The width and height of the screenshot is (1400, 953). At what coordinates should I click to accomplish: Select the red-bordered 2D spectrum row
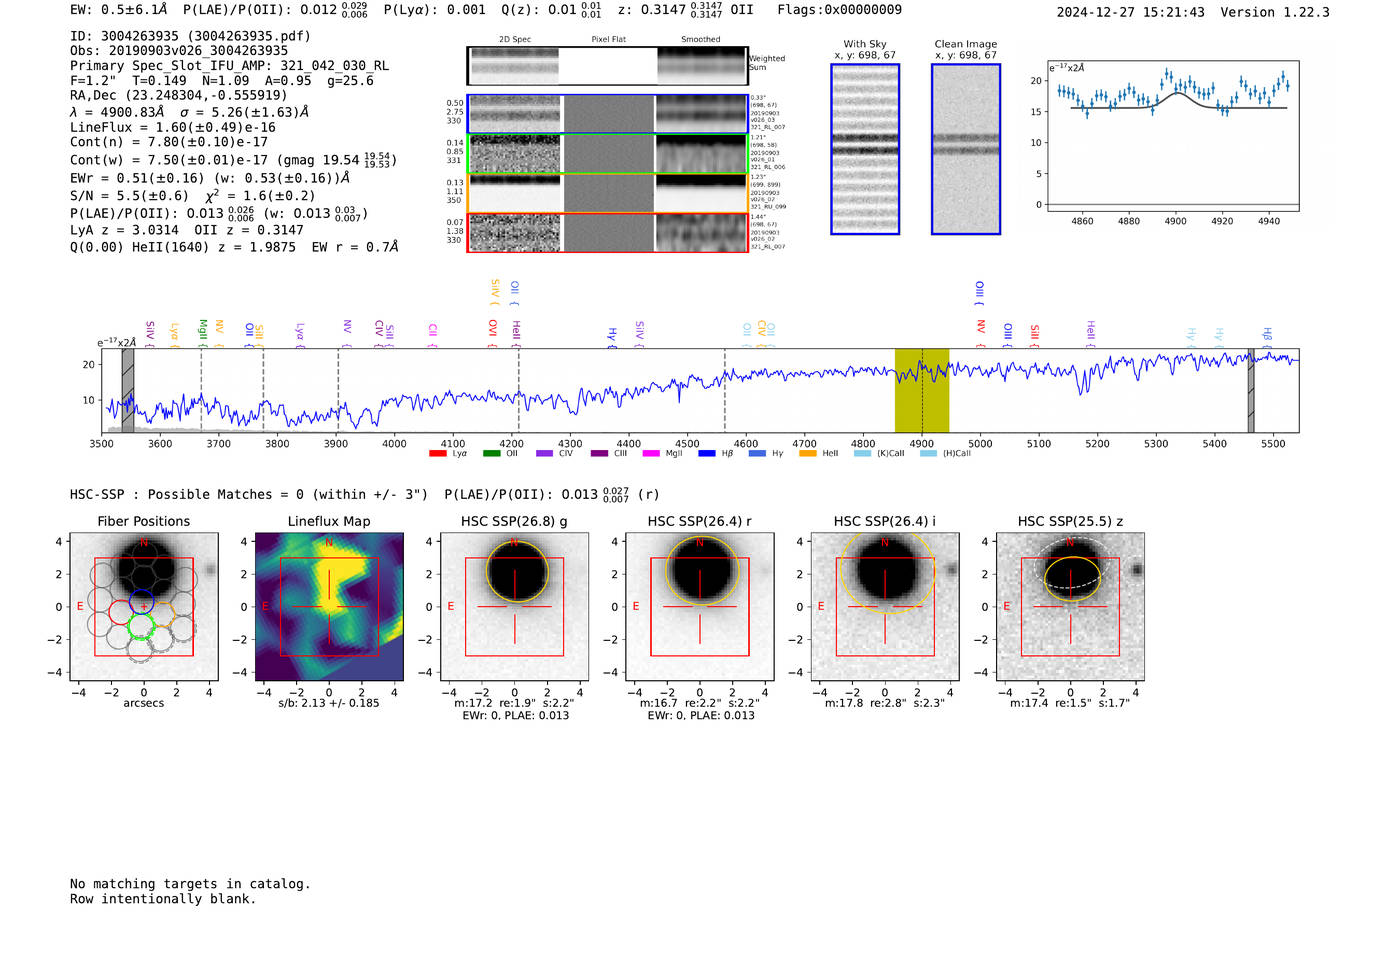608,233
